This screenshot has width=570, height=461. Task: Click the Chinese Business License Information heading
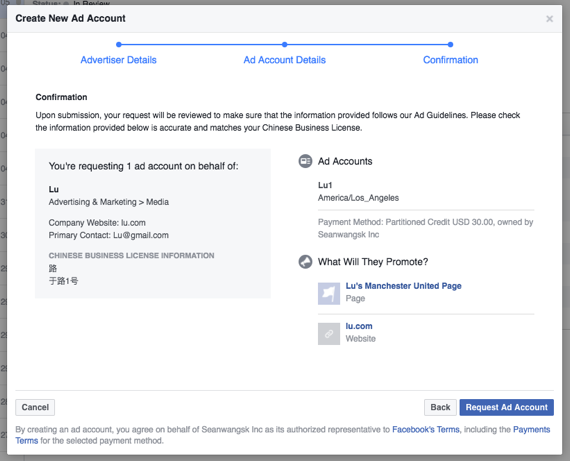pos(131,256)
